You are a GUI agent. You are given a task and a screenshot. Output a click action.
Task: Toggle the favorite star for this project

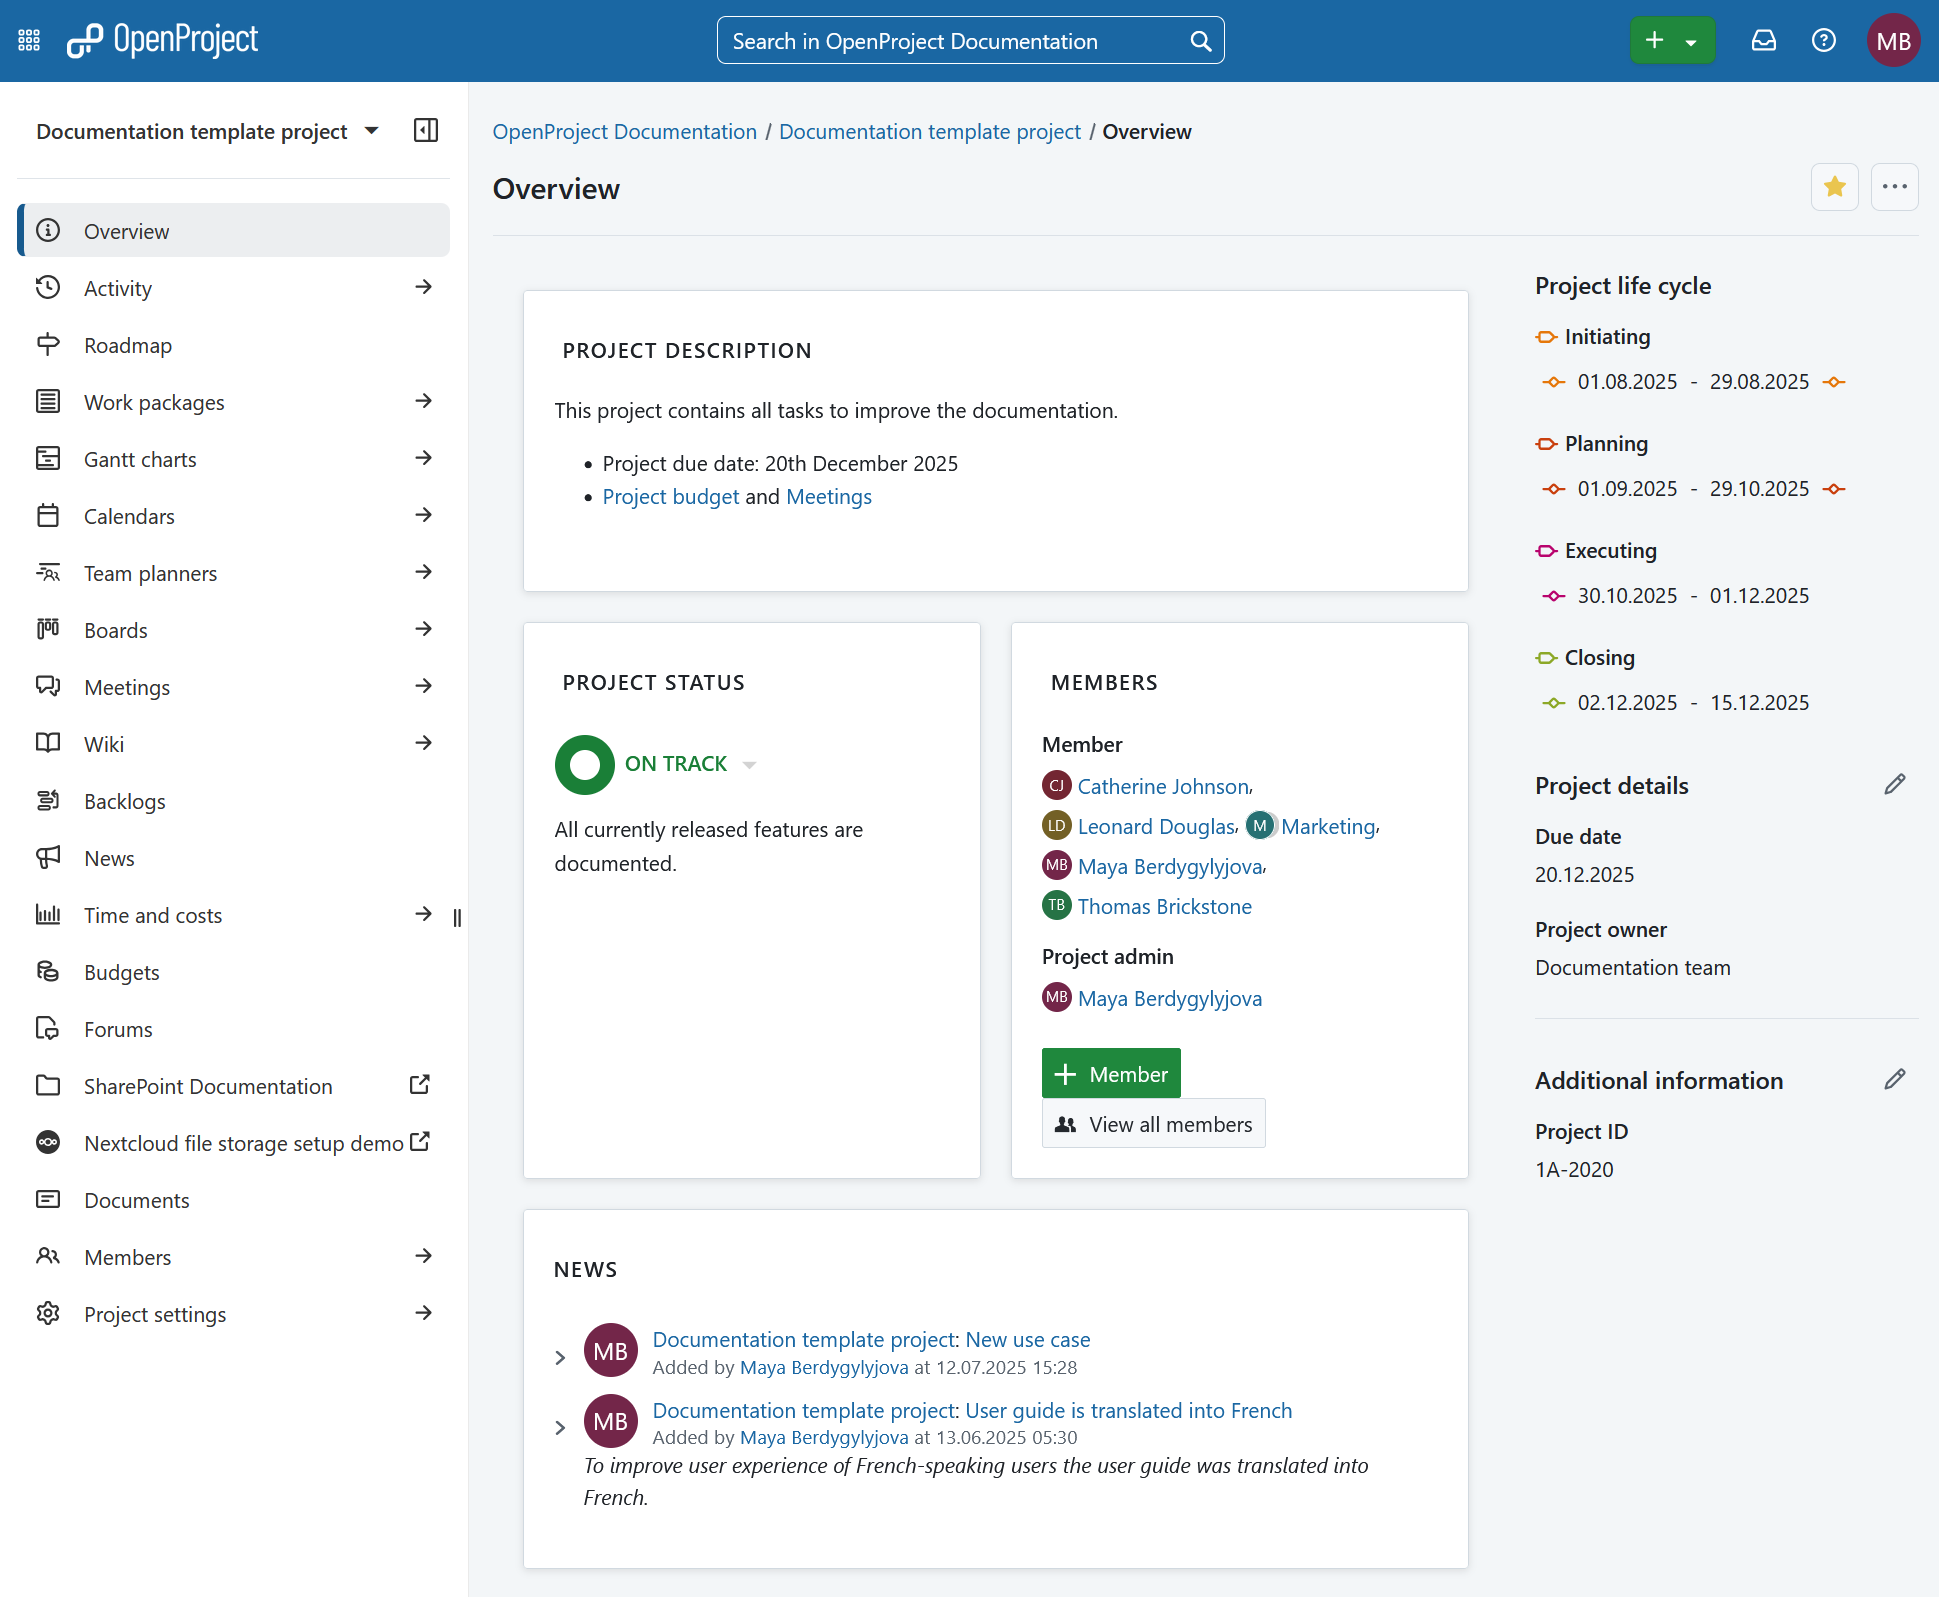1835,187
